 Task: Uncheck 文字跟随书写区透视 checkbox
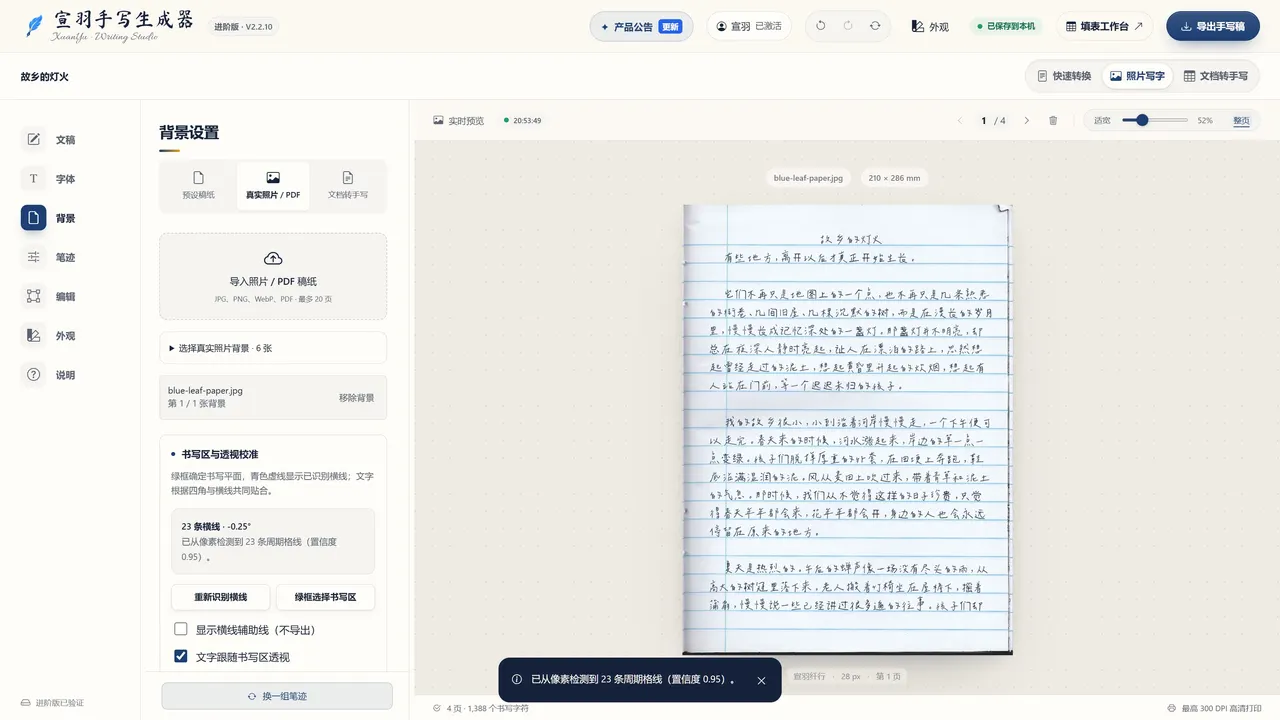point(181,657)
